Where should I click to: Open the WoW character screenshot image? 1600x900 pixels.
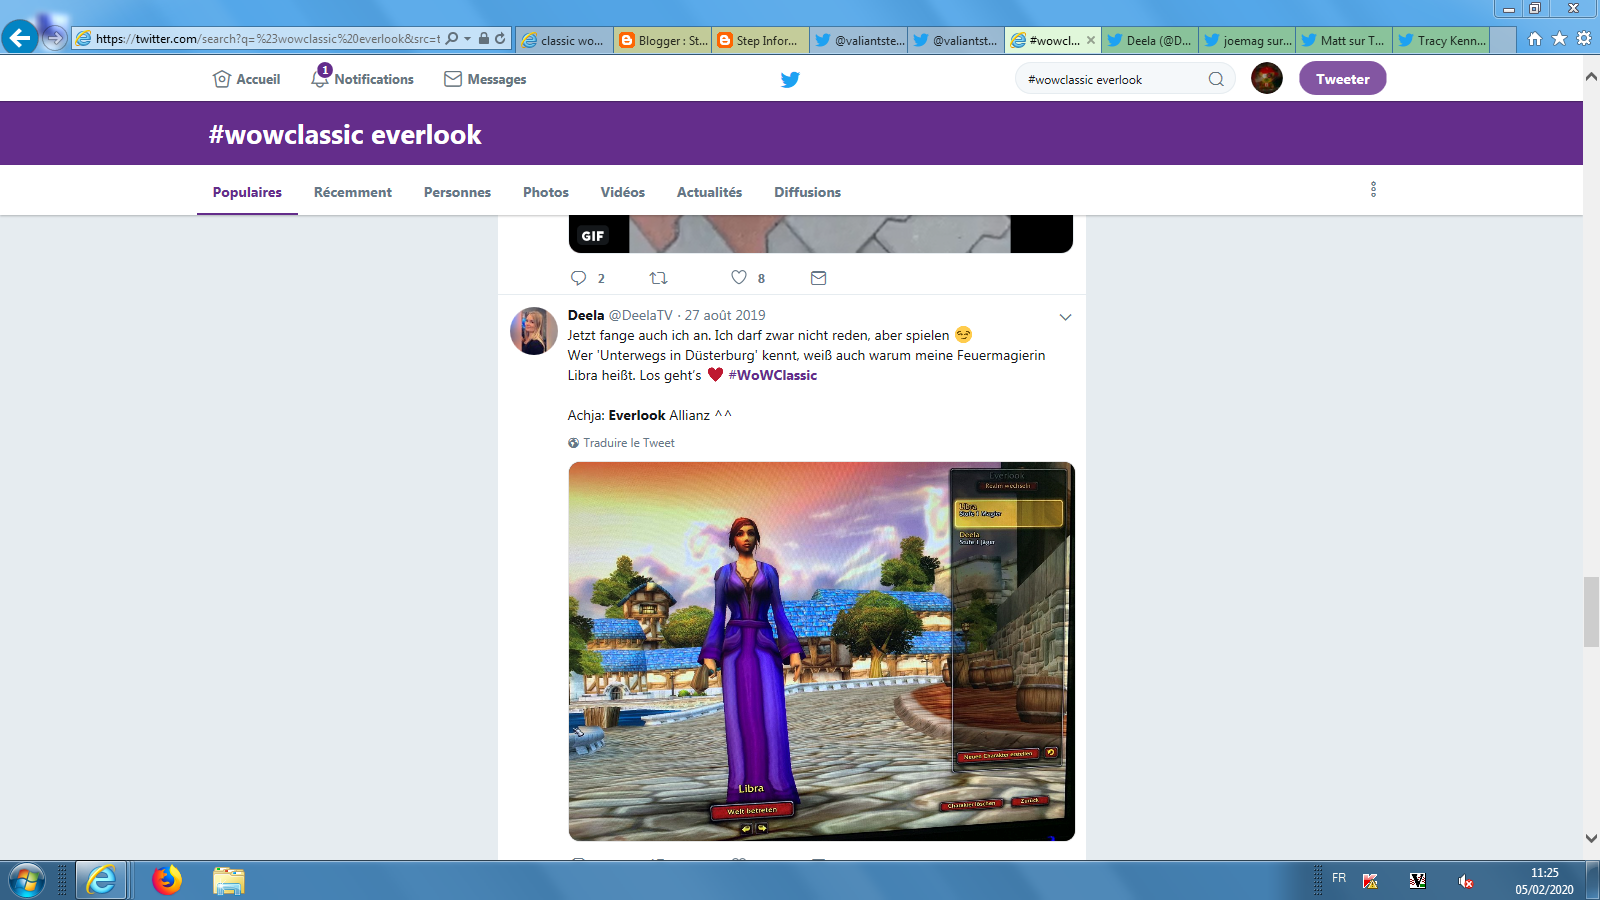(x=821, y=651)
